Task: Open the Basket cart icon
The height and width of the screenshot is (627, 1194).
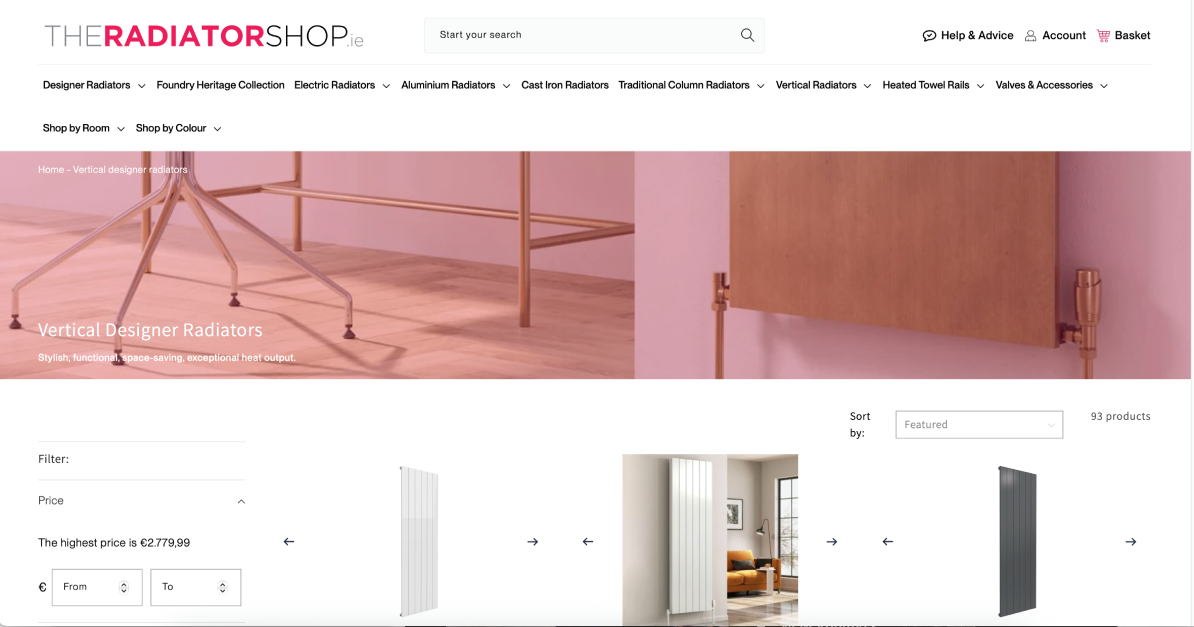Action: (1103, 35)
